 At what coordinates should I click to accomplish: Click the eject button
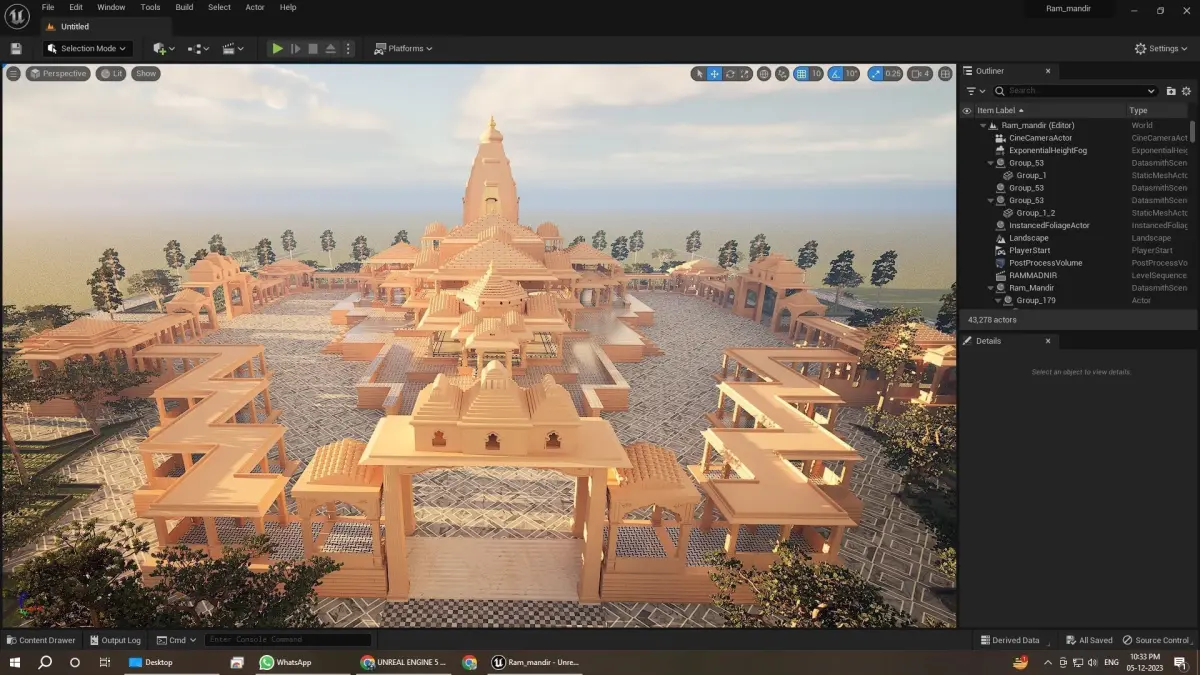coord(331,48)
